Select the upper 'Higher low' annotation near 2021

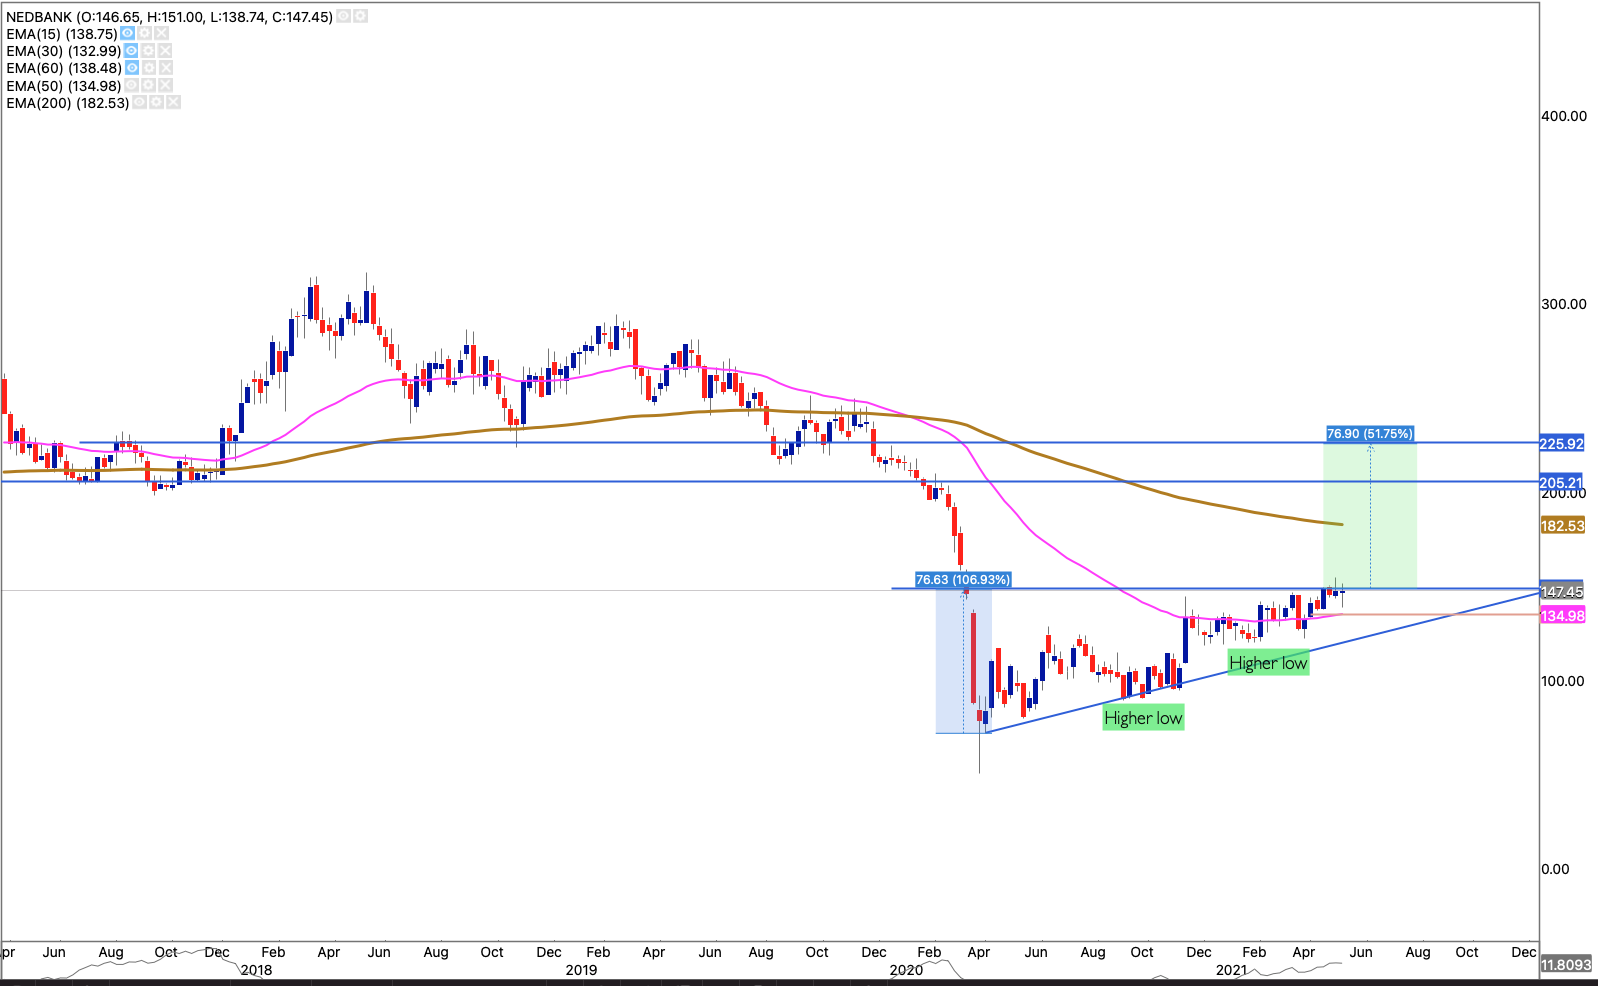[x=1267, y=663]
